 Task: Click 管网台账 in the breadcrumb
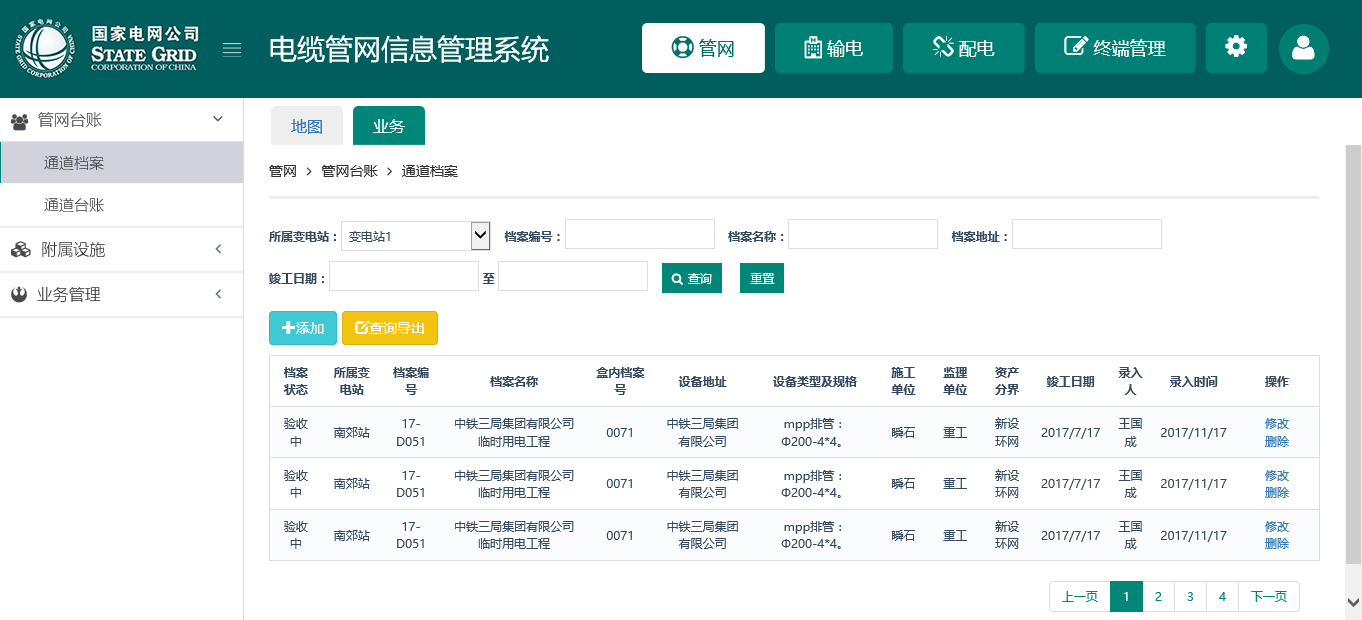click(x=349, y=171)
